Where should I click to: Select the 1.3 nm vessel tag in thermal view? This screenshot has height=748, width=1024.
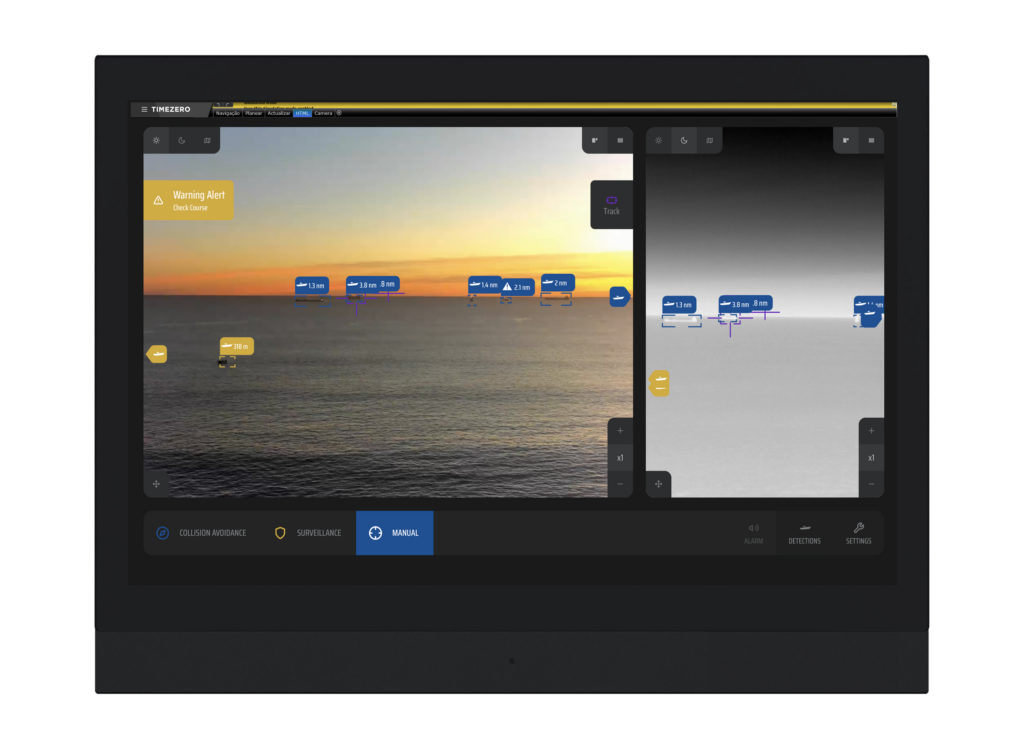point(679,304)
